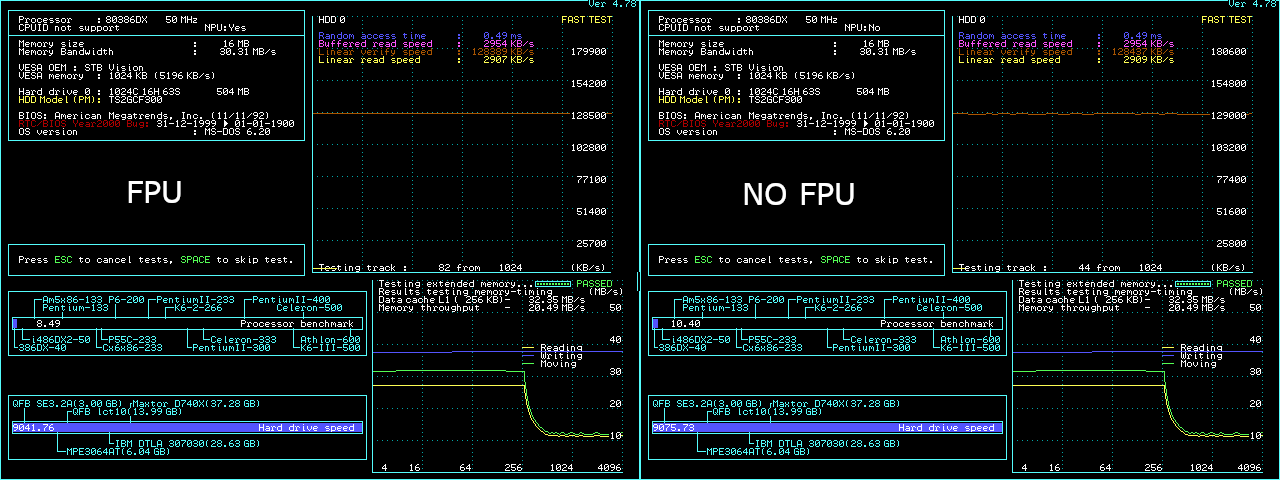Viewport: 1280px width, 480px height.
Task: Click the graph axis value '77400'
Action: (x=1233, y=180)
